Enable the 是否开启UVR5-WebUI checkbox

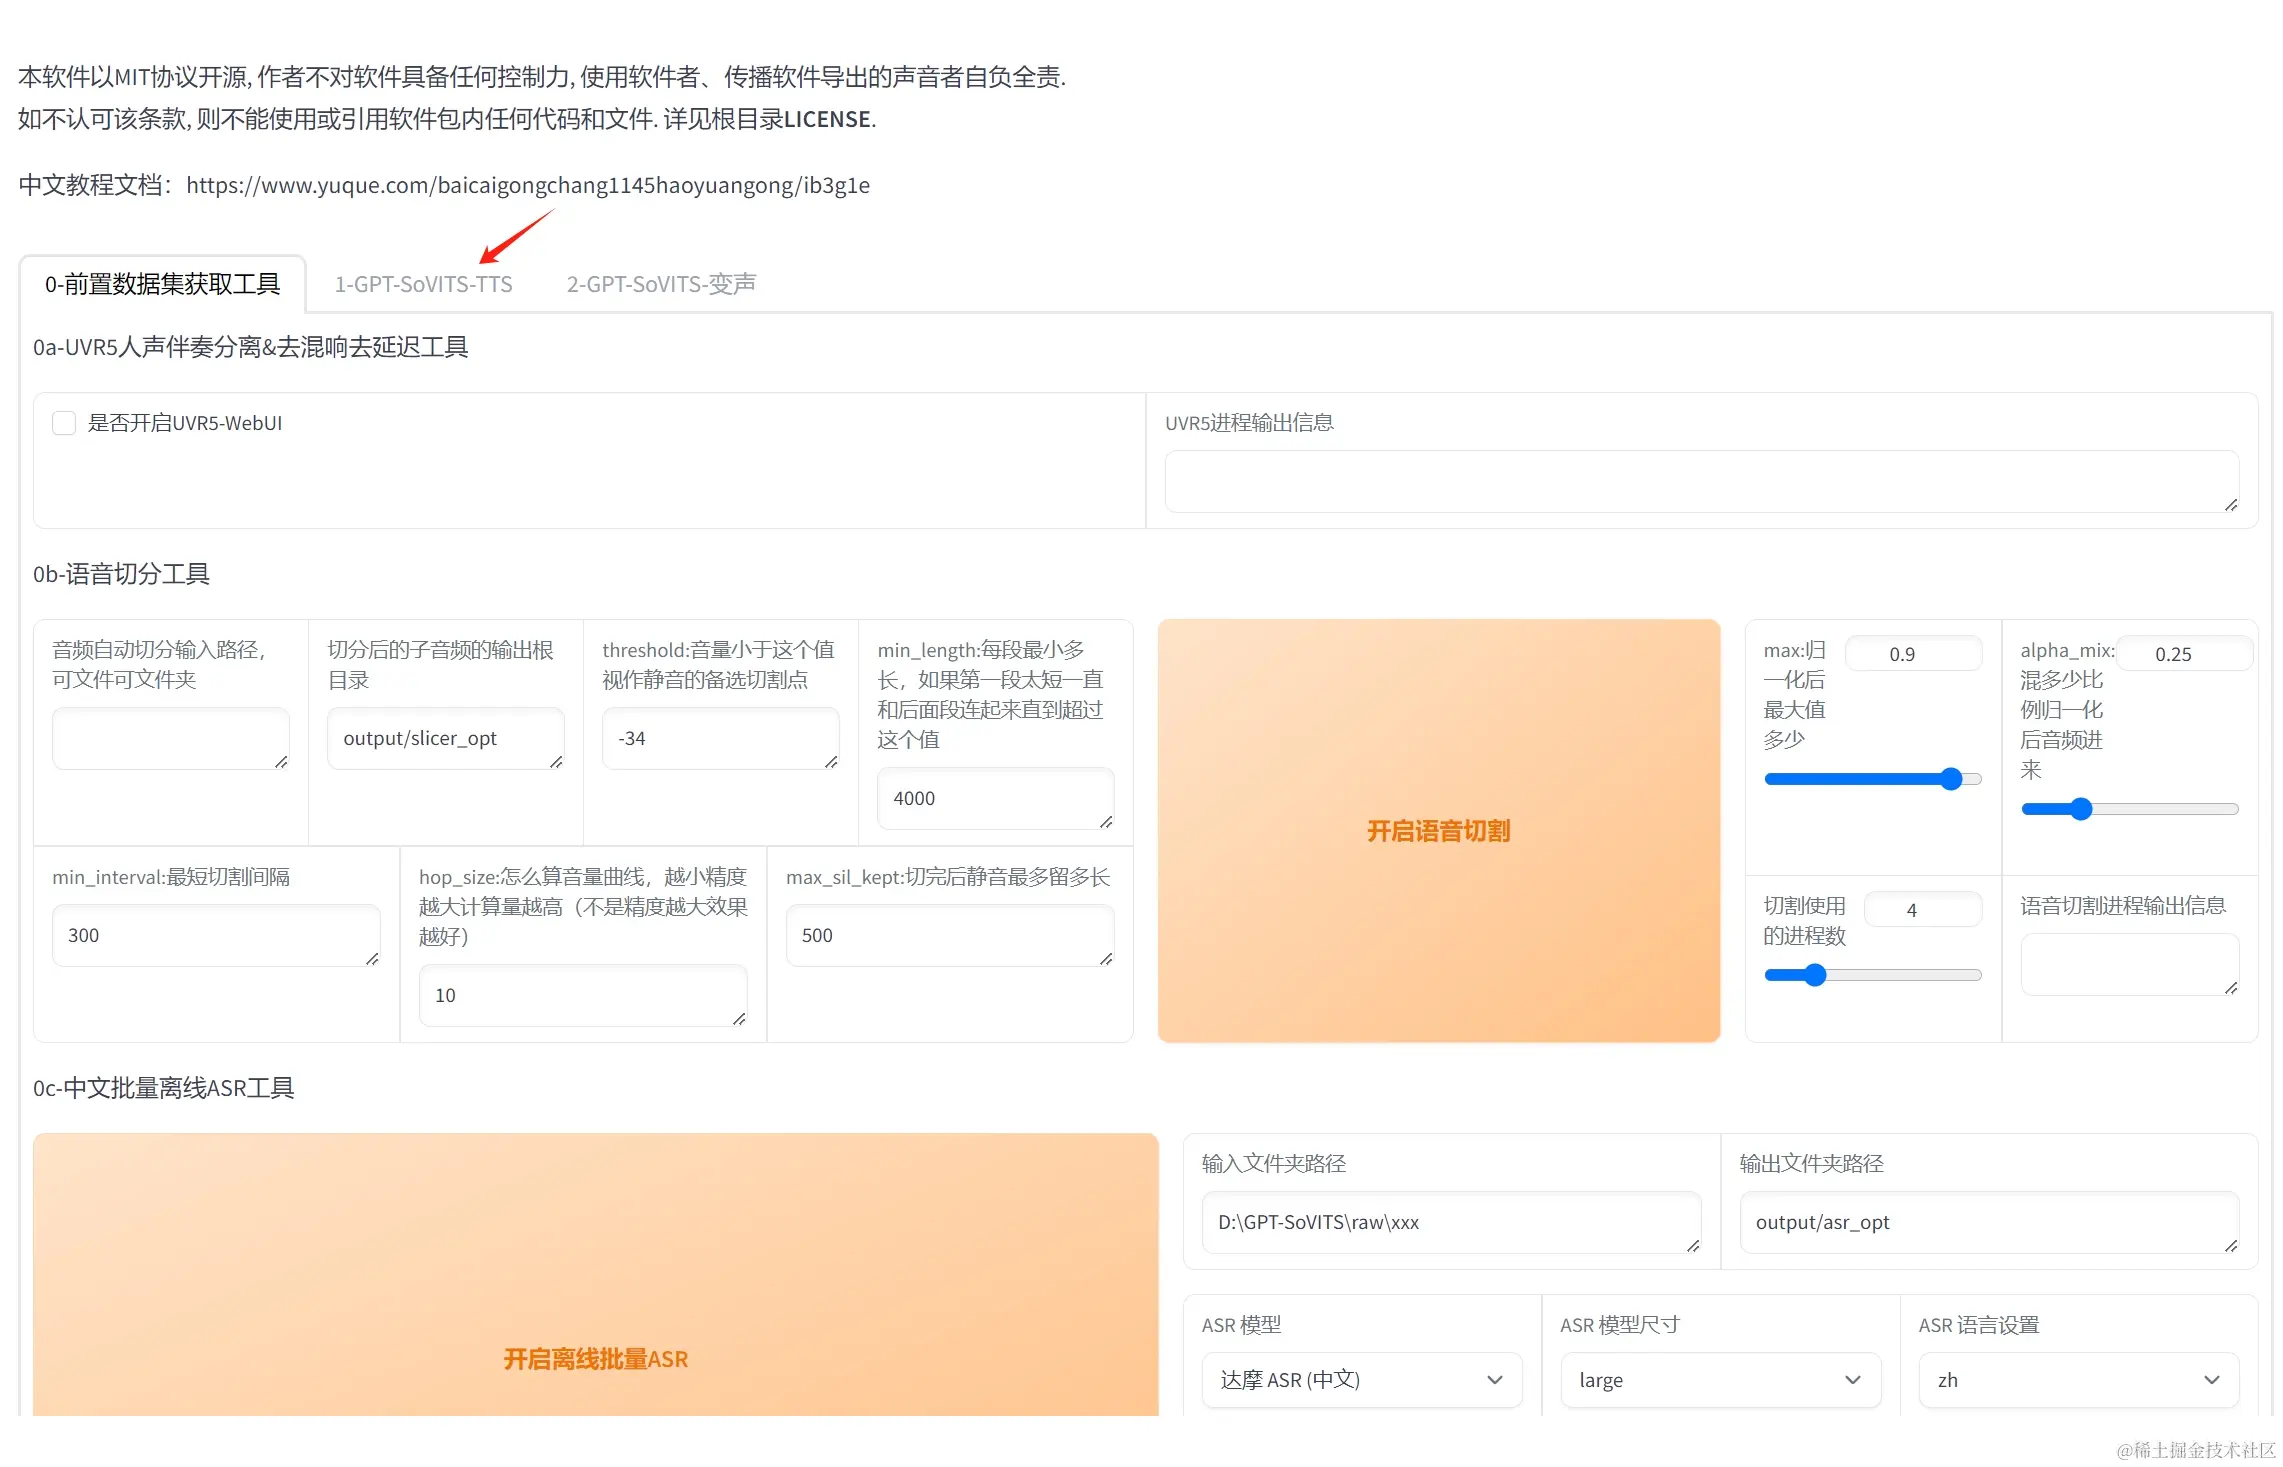click(x=64, y=423)
